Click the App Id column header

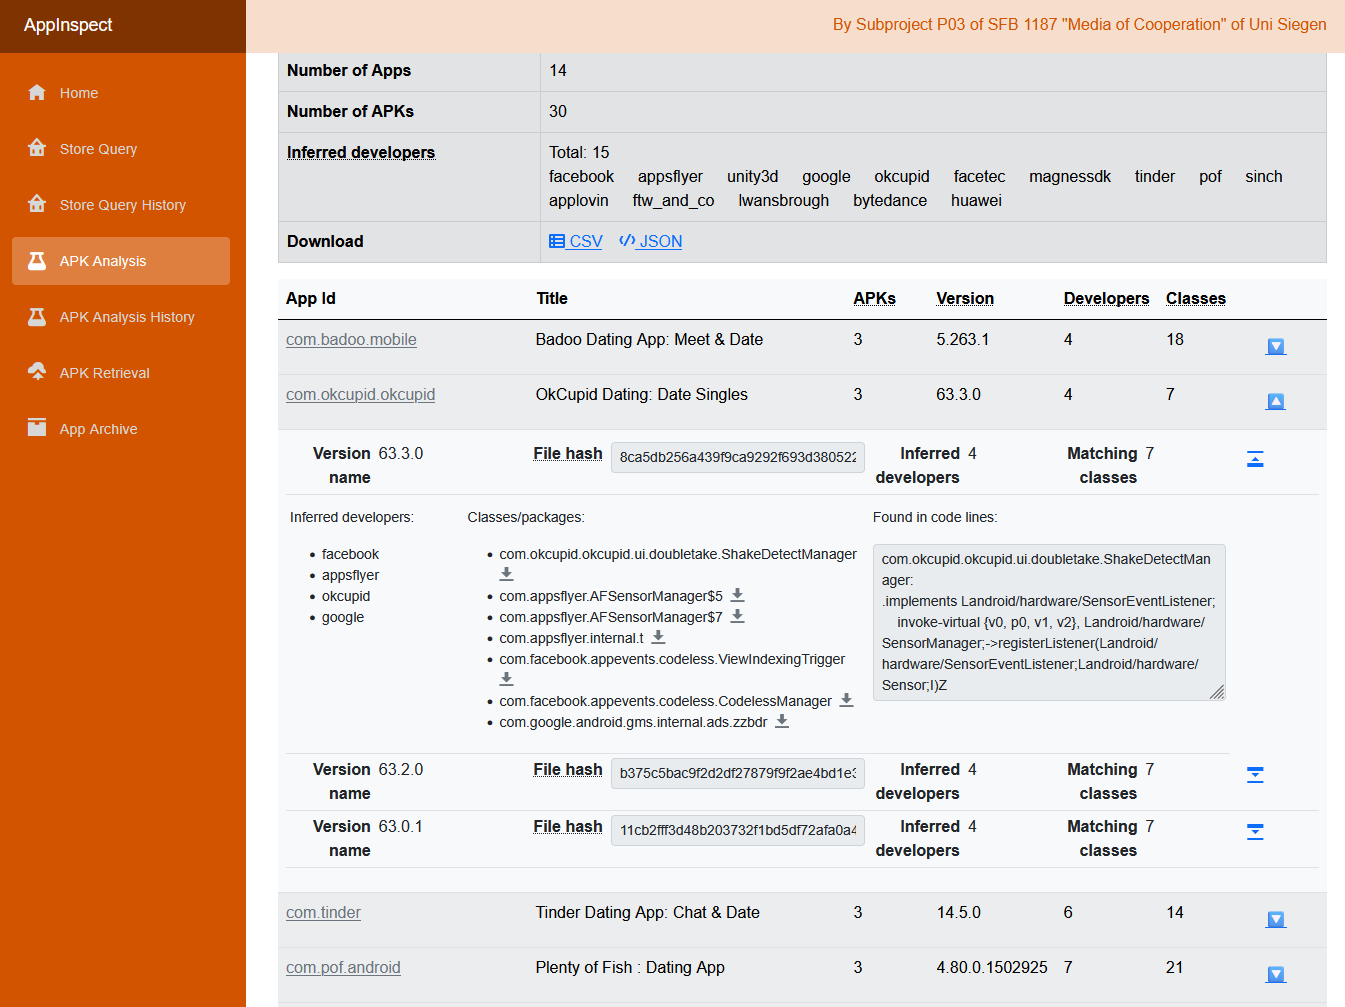coord(311,299)
